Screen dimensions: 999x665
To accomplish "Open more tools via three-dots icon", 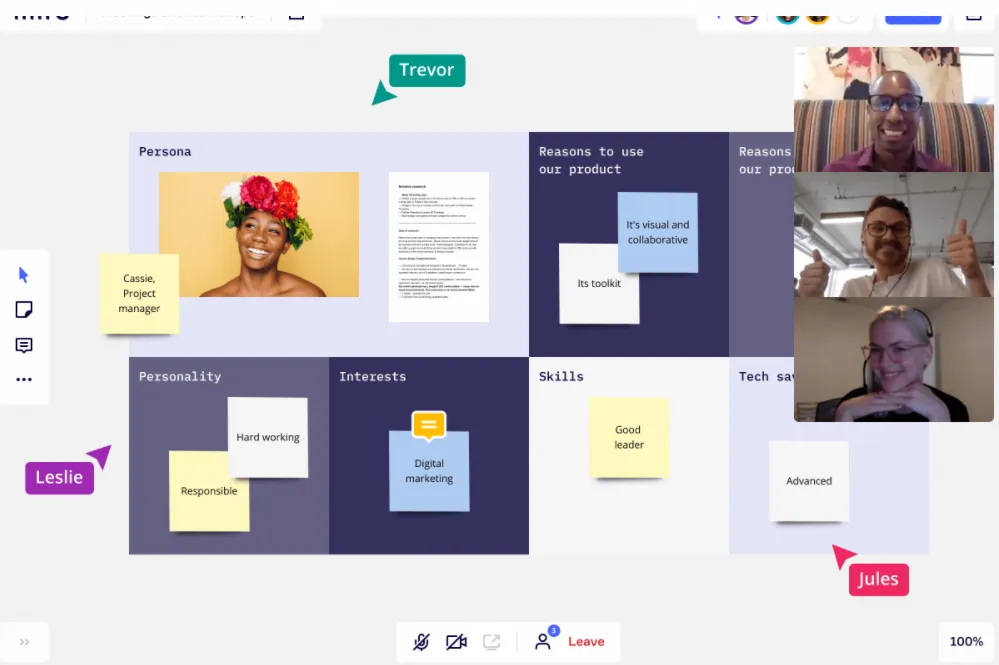I will click(x=24, y=380).
